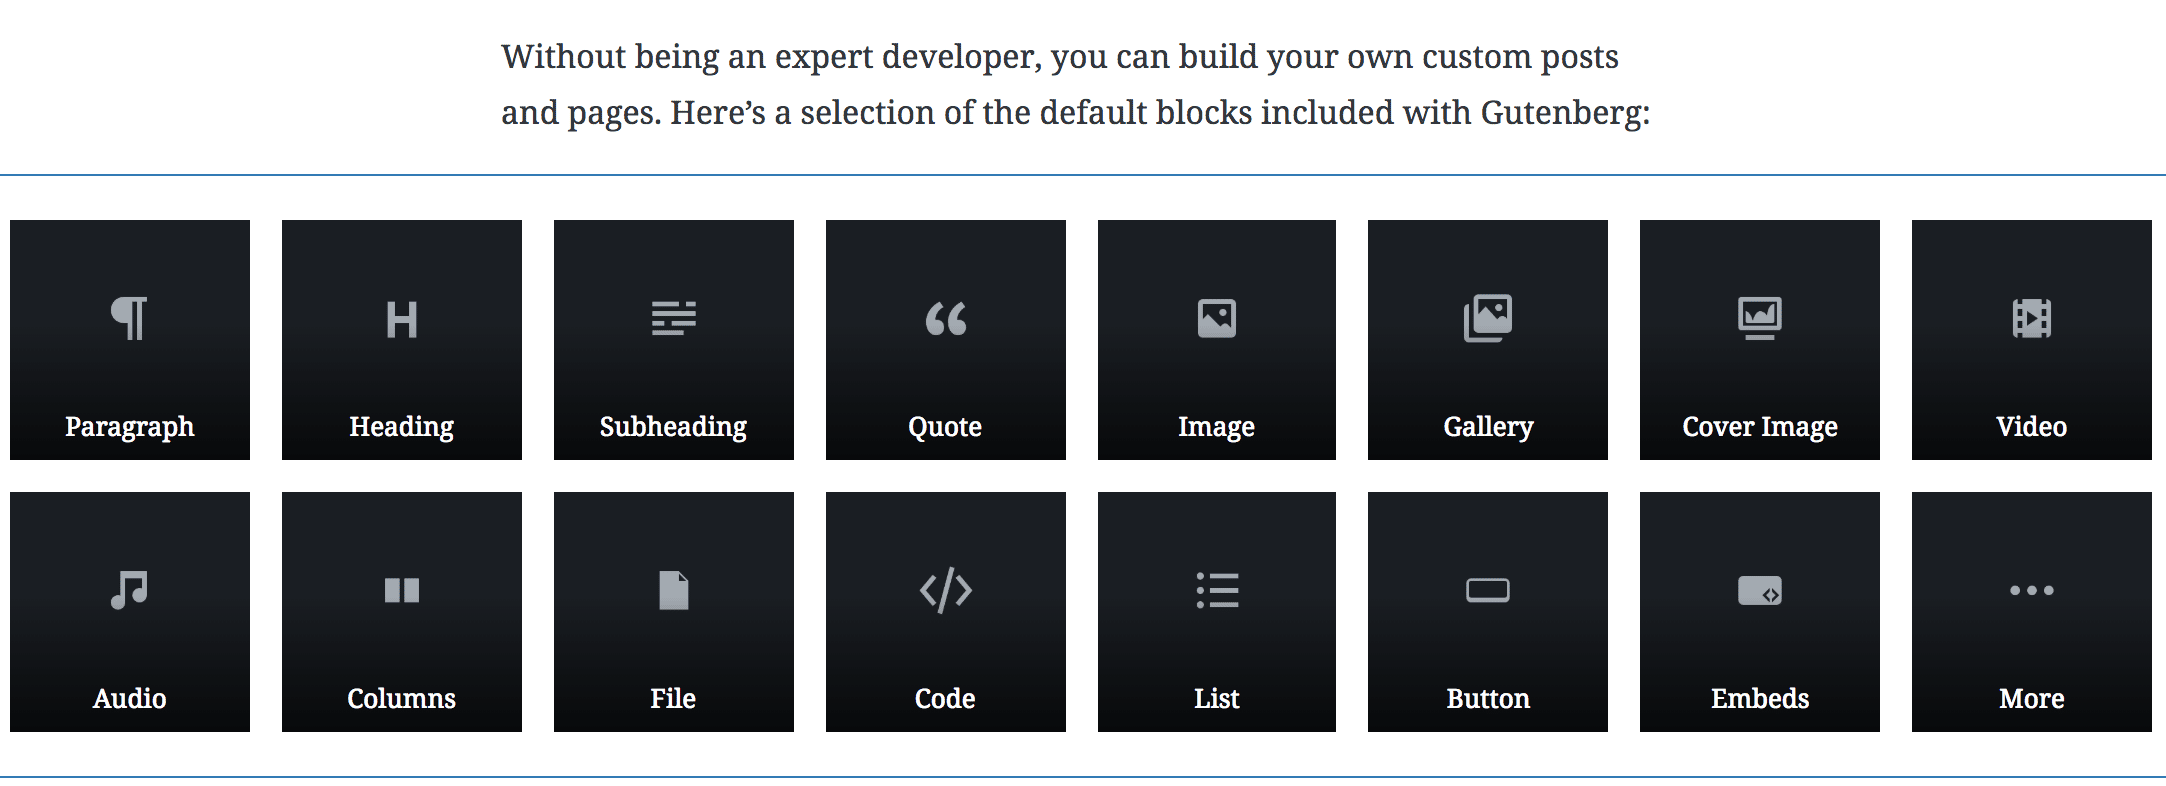Choose the Quote marks icon
The height and width of the screenshot is (786, 2166).
click(x=946, y=319)
